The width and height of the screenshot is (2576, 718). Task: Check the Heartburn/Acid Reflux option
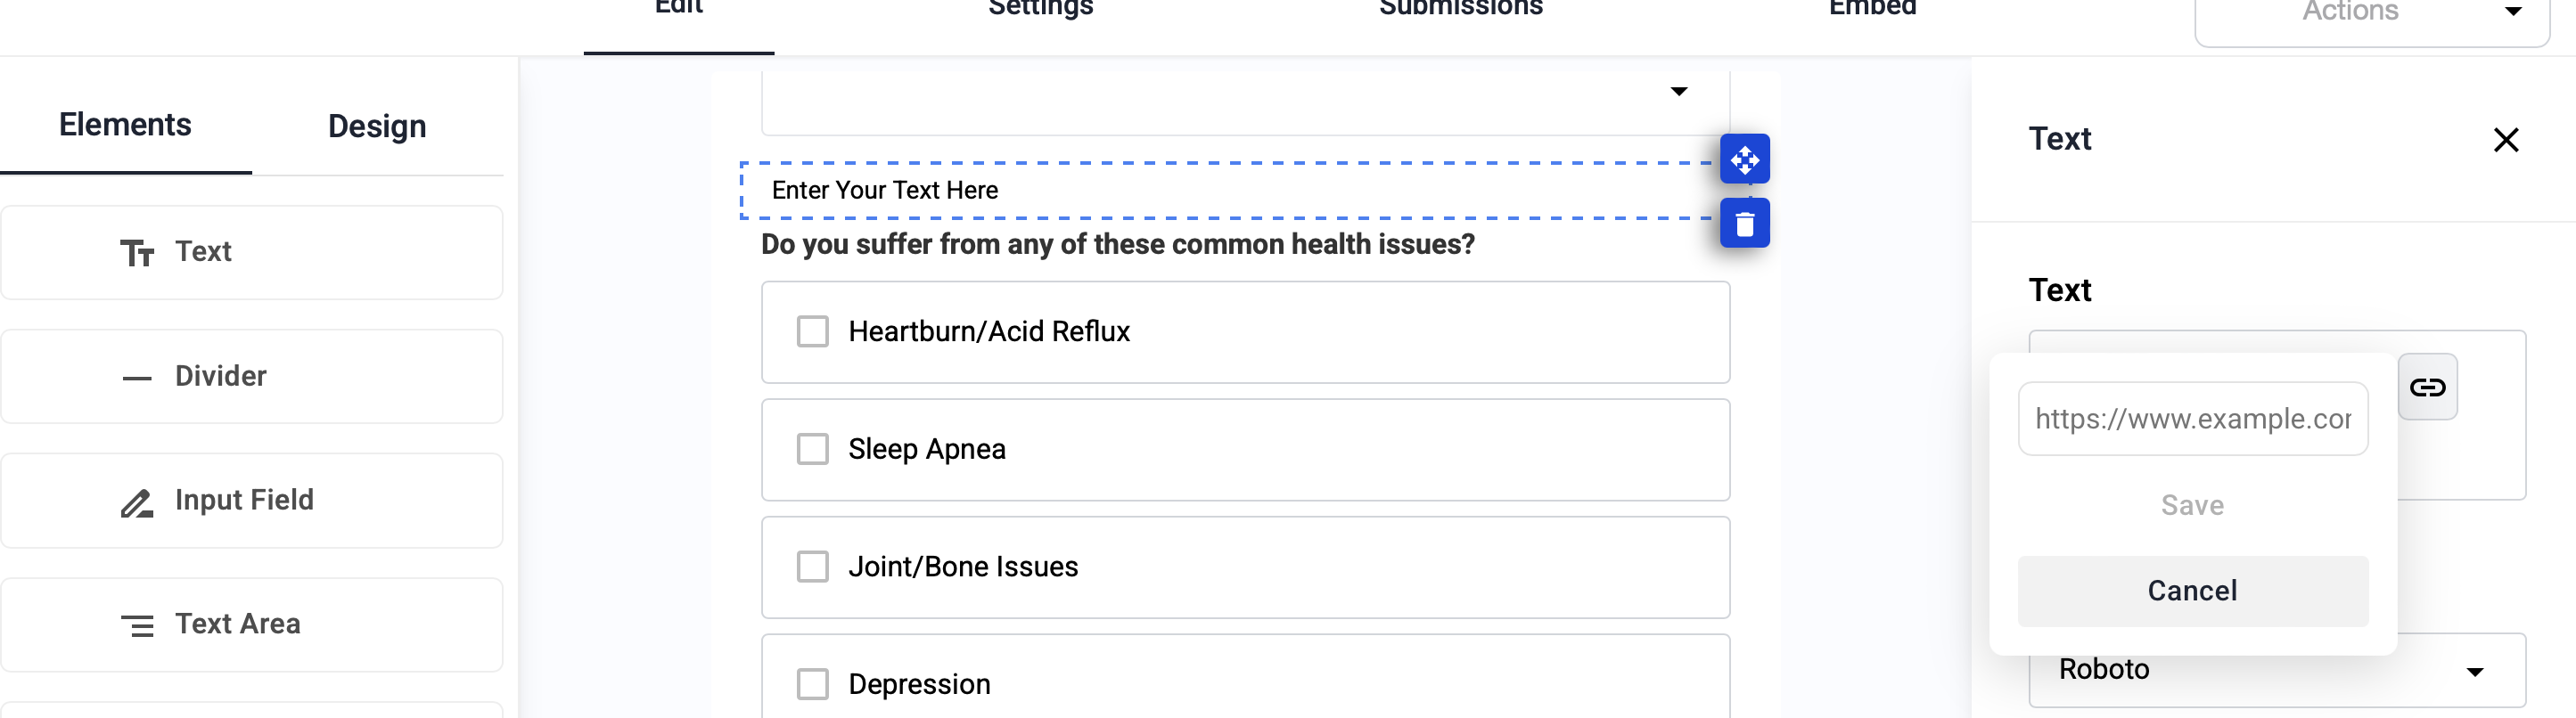click(811, 331)
